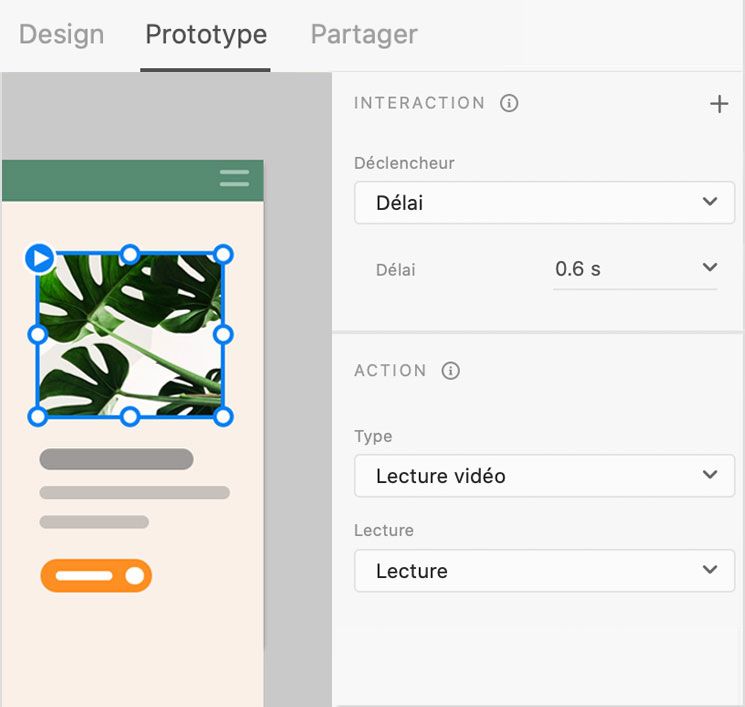Click the left-middle selection handle of image

pos(37,334)
